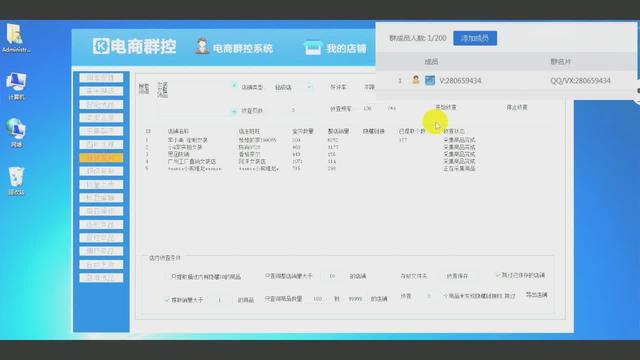Toggle the teal radio beside the page count
The width and height of the screenshot is (640, 360).
pos(234,111)
